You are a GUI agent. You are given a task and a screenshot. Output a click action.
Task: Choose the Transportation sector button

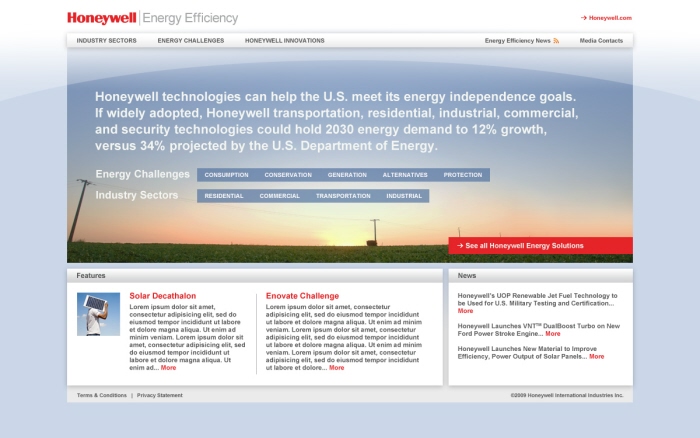343,196
